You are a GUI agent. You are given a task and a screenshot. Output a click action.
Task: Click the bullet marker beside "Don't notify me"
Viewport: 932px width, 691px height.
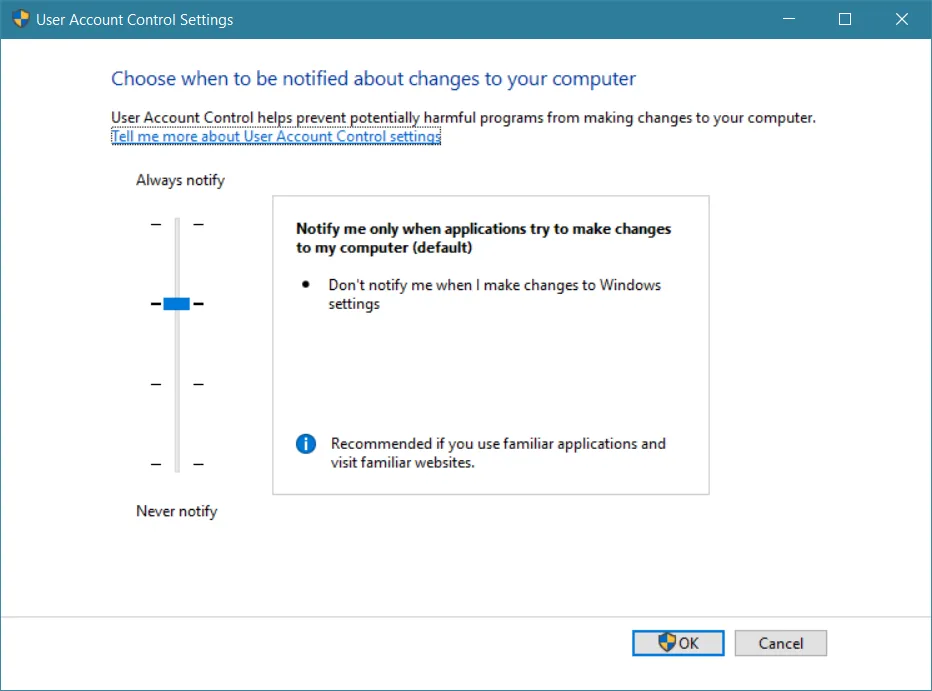pos(306,285)
